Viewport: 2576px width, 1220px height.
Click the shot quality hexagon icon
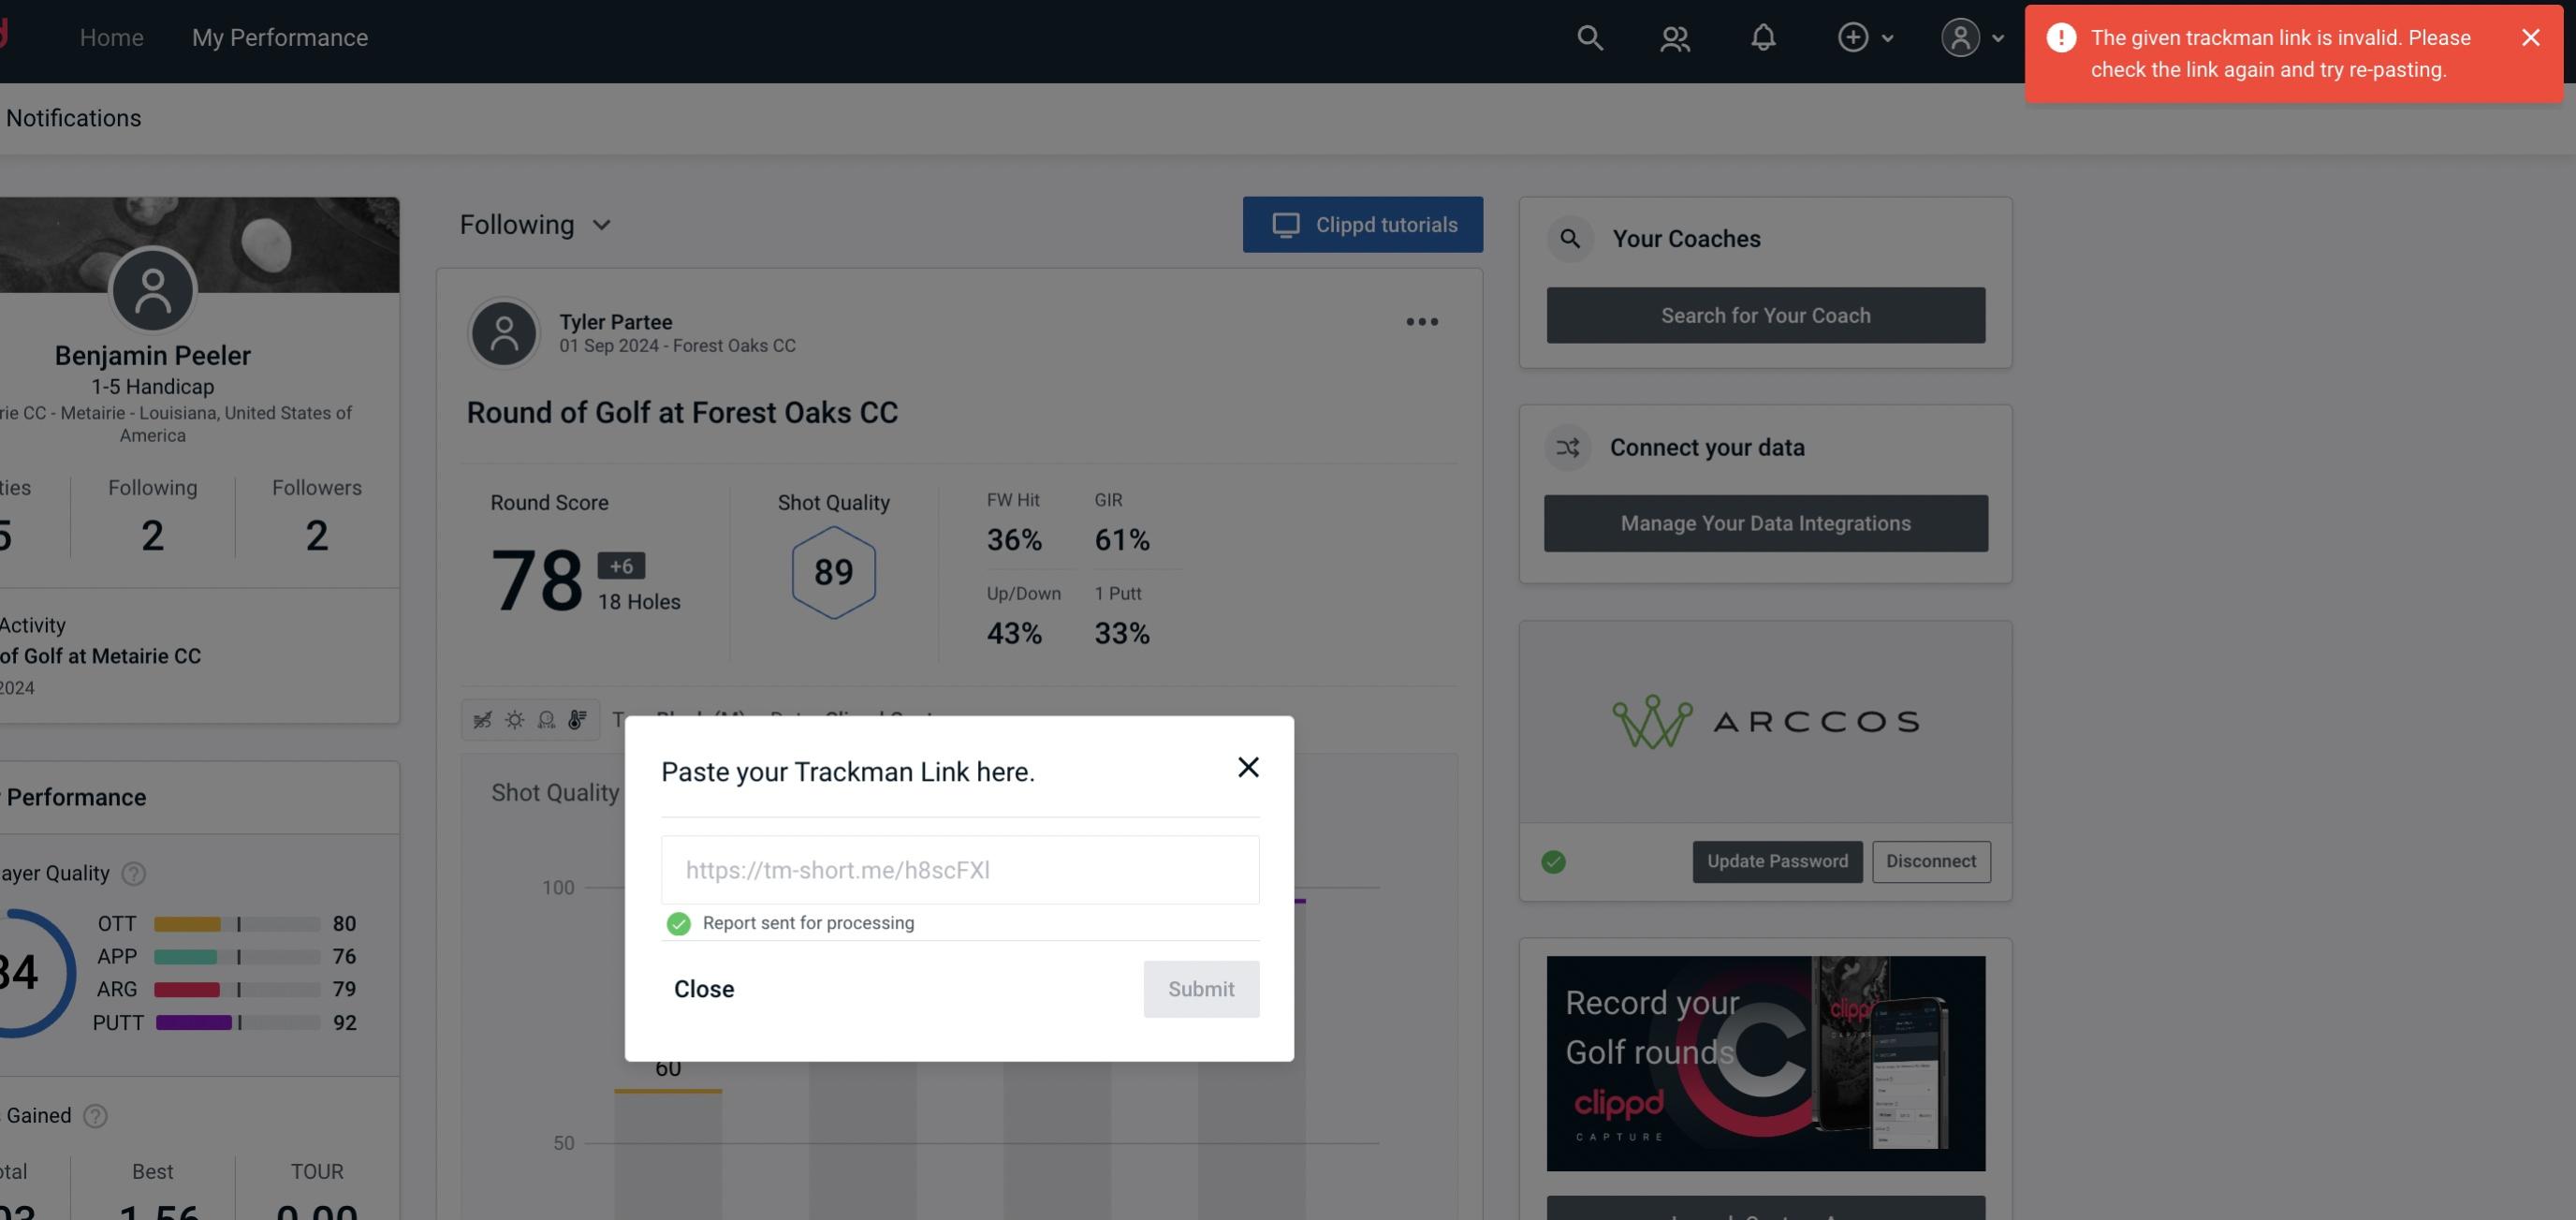point(833,572)
